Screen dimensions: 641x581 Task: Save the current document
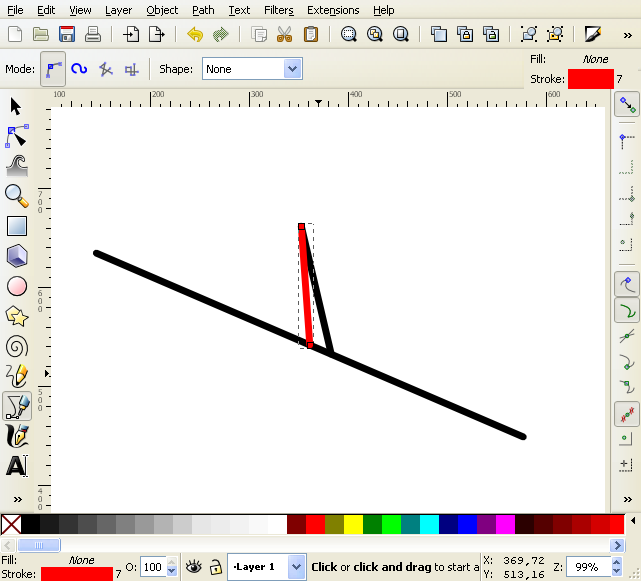(x=67, y=34)
